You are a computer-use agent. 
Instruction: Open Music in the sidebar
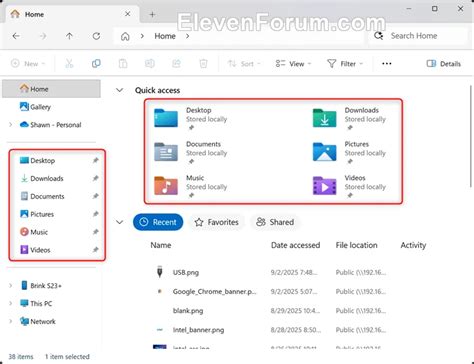tap(34, 232)
